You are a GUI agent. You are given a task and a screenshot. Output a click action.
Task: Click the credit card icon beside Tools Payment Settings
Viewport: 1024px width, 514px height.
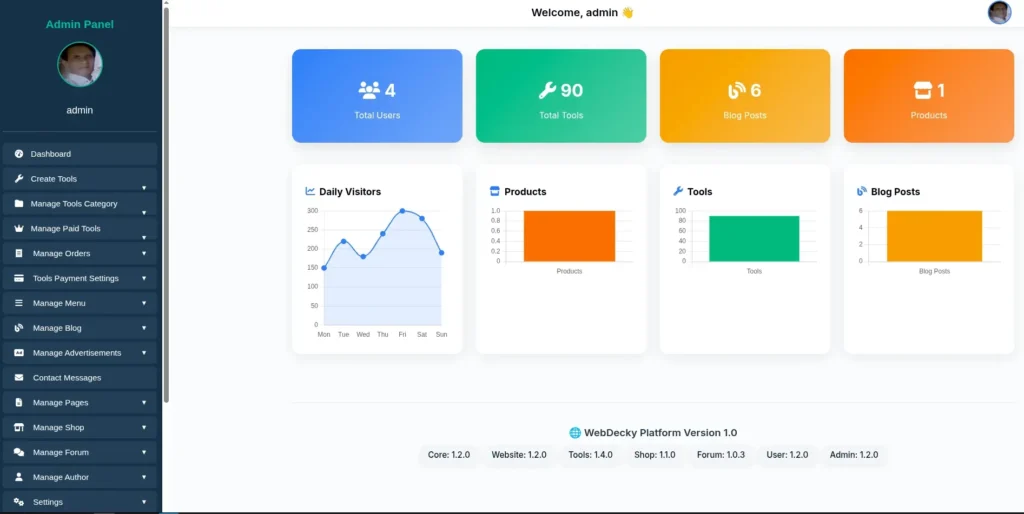coord(19,278)
